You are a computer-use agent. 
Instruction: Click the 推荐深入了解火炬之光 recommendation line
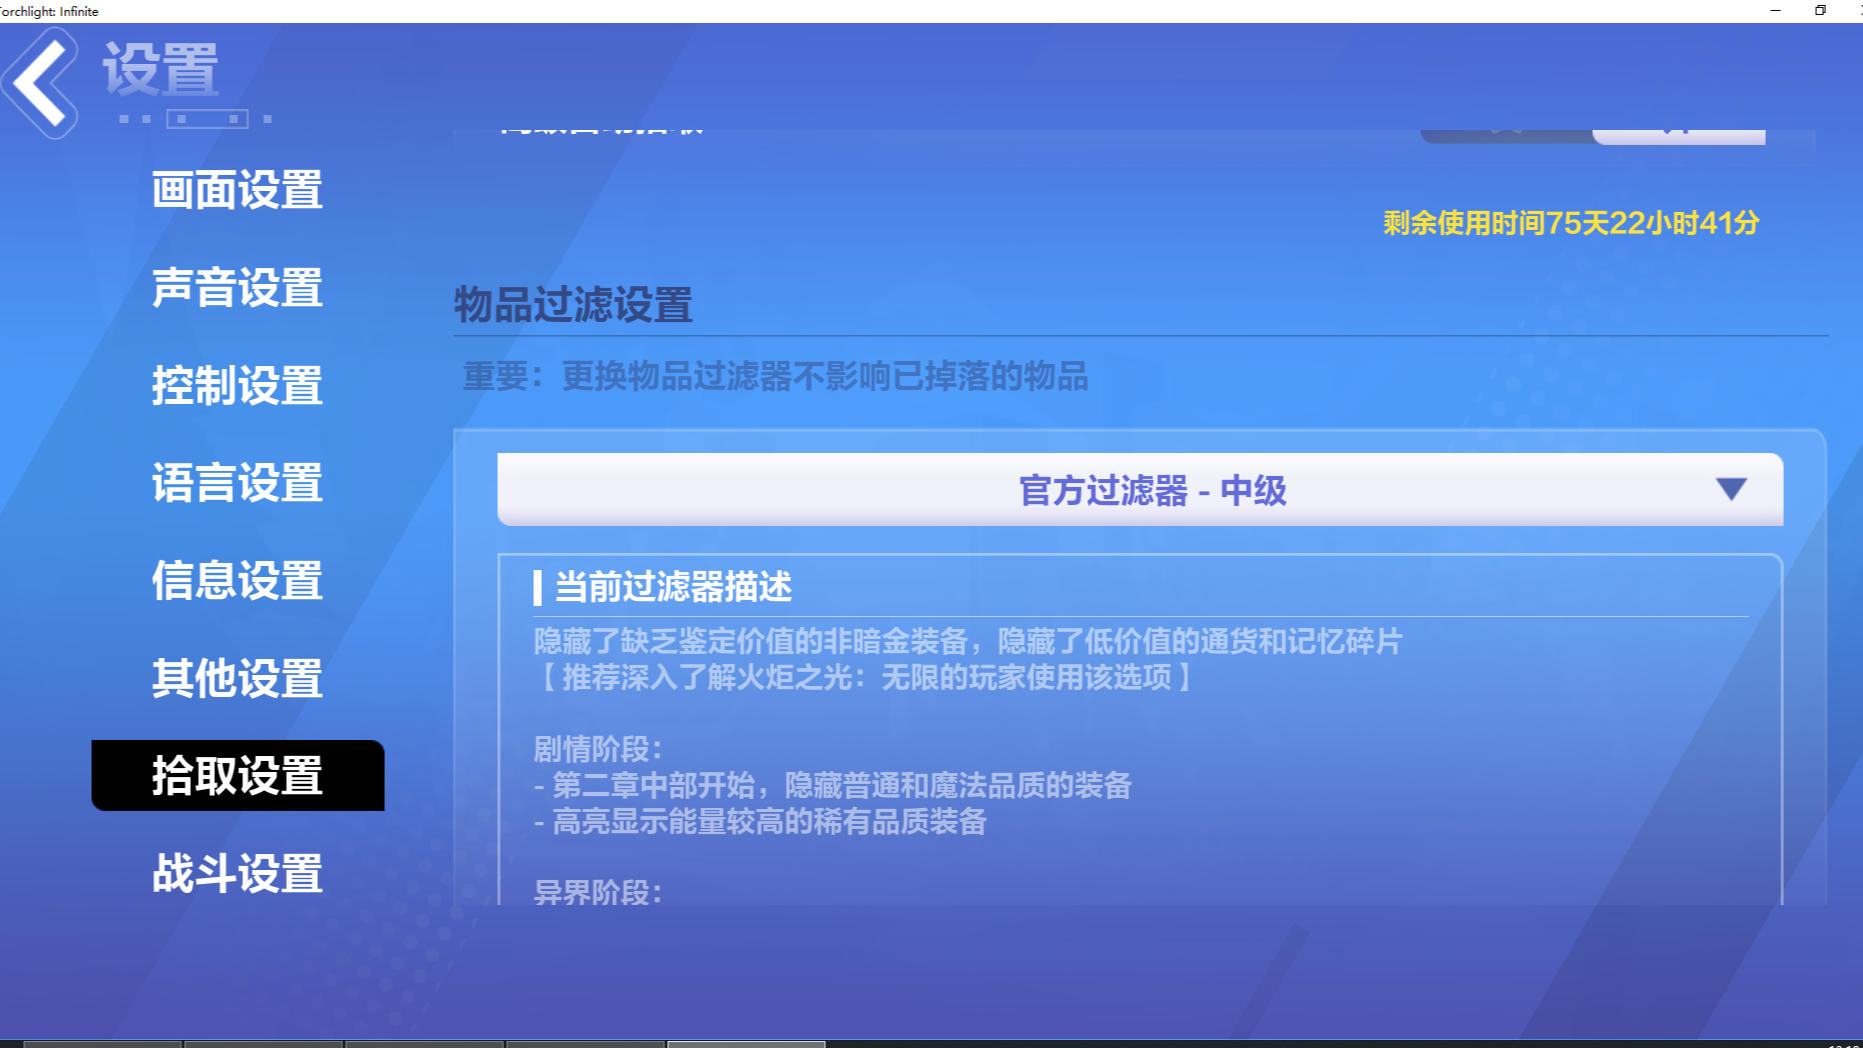tap(866, 678)
